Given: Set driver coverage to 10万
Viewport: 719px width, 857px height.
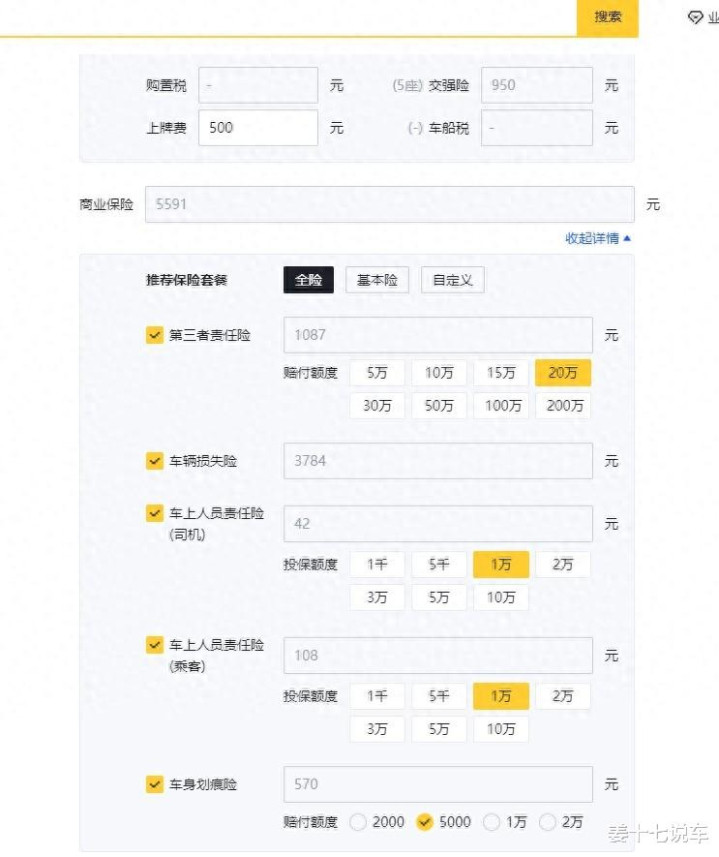Looking at the screenshot, I should pyautogui.click(x=501, y=597).
